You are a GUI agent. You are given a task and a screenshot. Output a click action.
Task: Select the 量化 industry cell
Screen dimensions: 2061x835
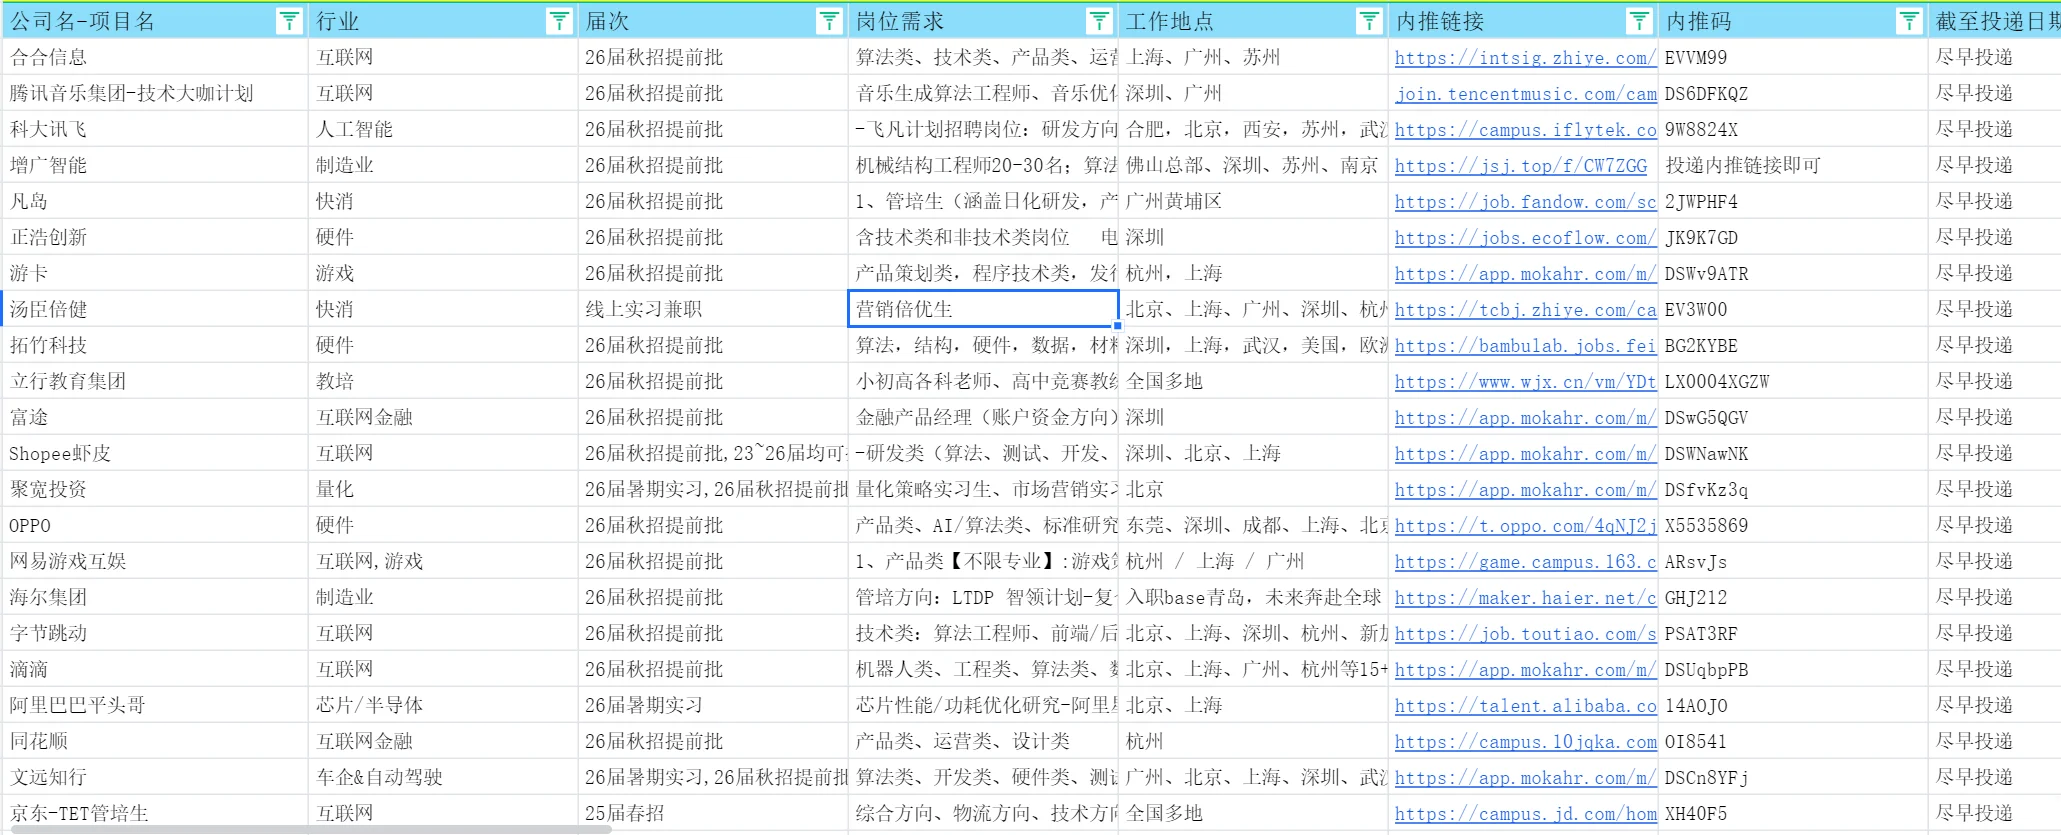(443, 490)
